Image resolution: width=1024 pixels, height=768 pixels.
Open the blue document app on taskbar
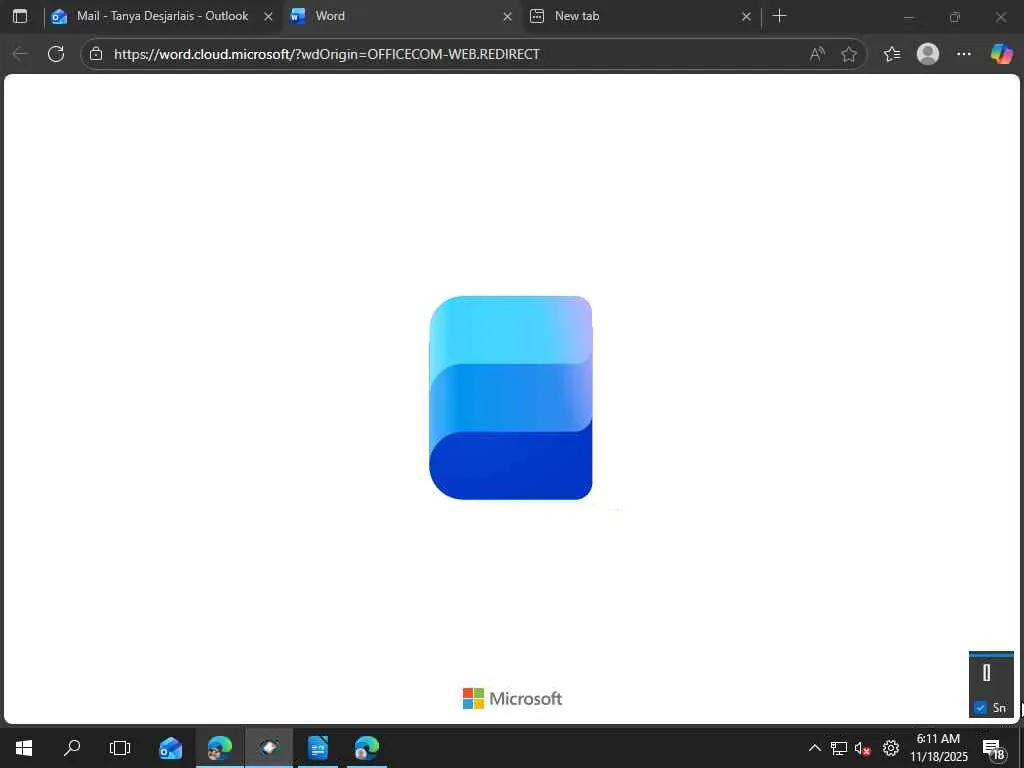pos(317,748)
